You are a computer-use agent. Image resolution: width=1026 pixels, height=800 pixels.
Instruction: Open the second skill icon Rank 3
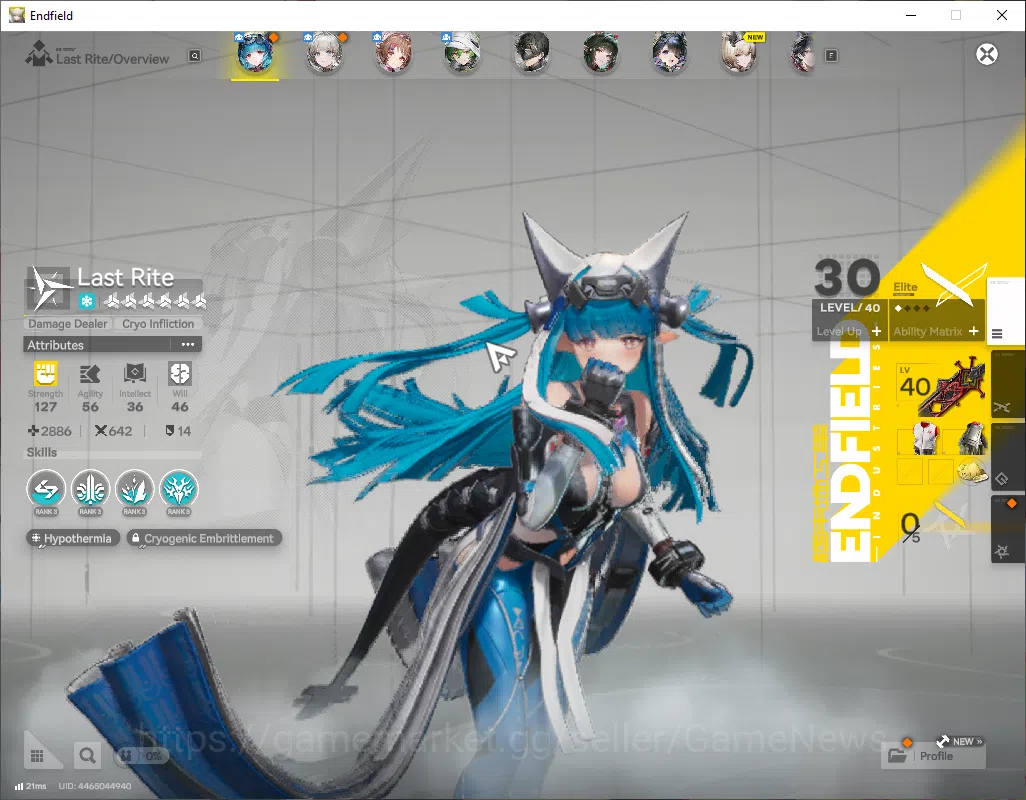(90, 490)
